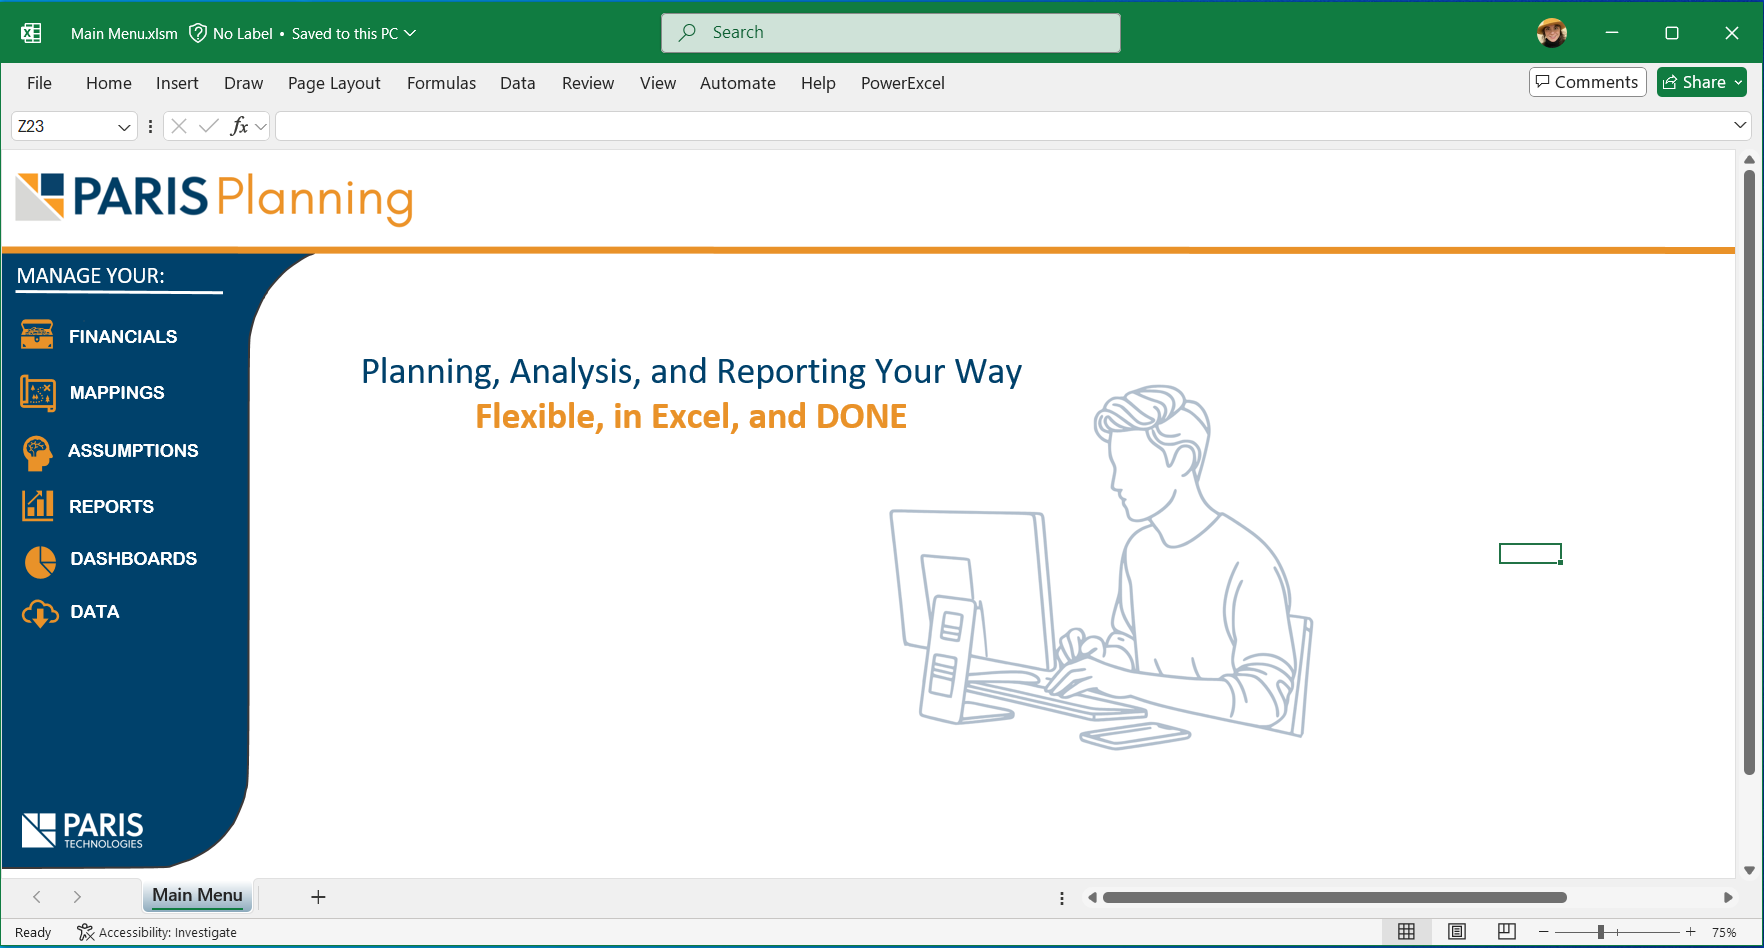
Task: Select the Automate ribbon tab
Action: click(737, 83)
